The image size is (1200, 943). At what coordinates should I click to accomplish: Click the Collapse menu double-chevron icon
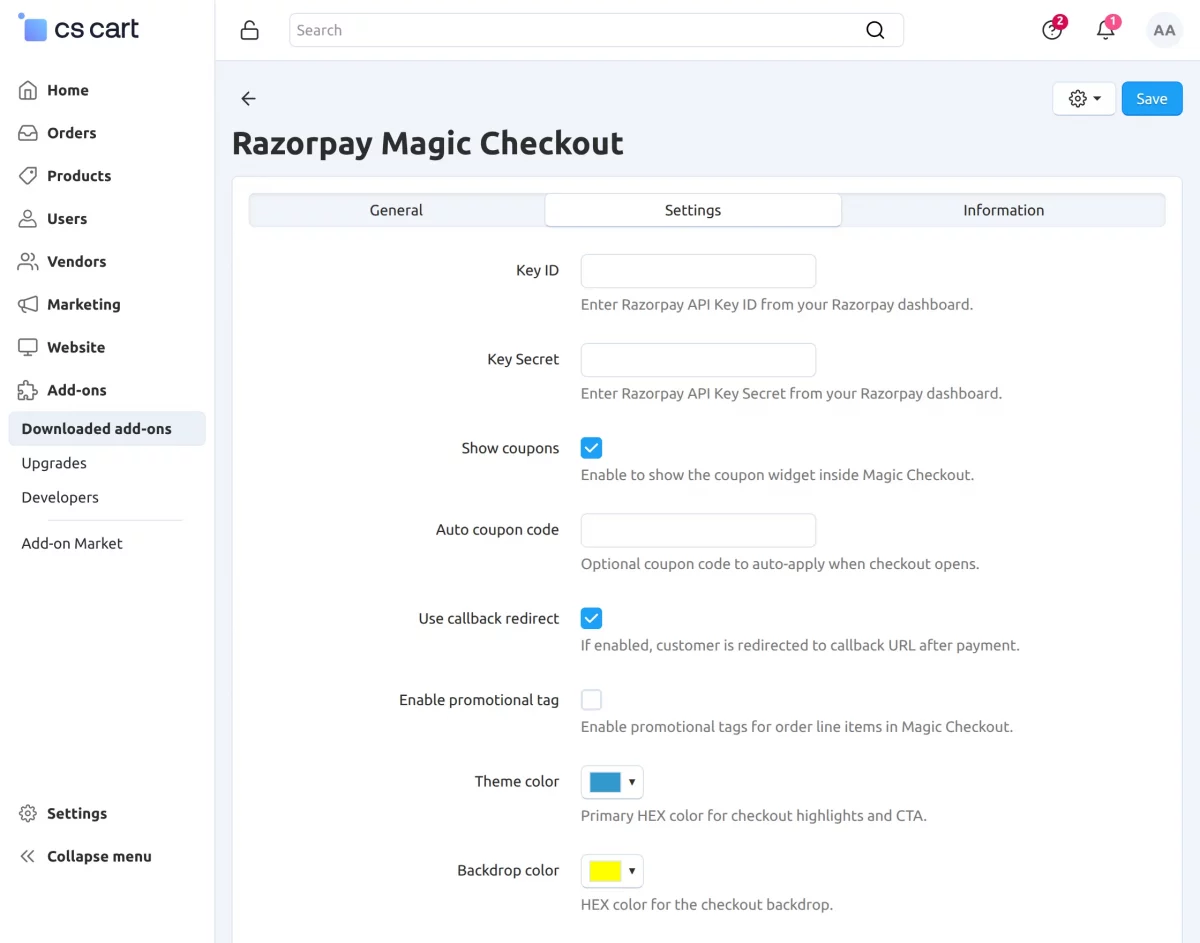coord(28,857)
